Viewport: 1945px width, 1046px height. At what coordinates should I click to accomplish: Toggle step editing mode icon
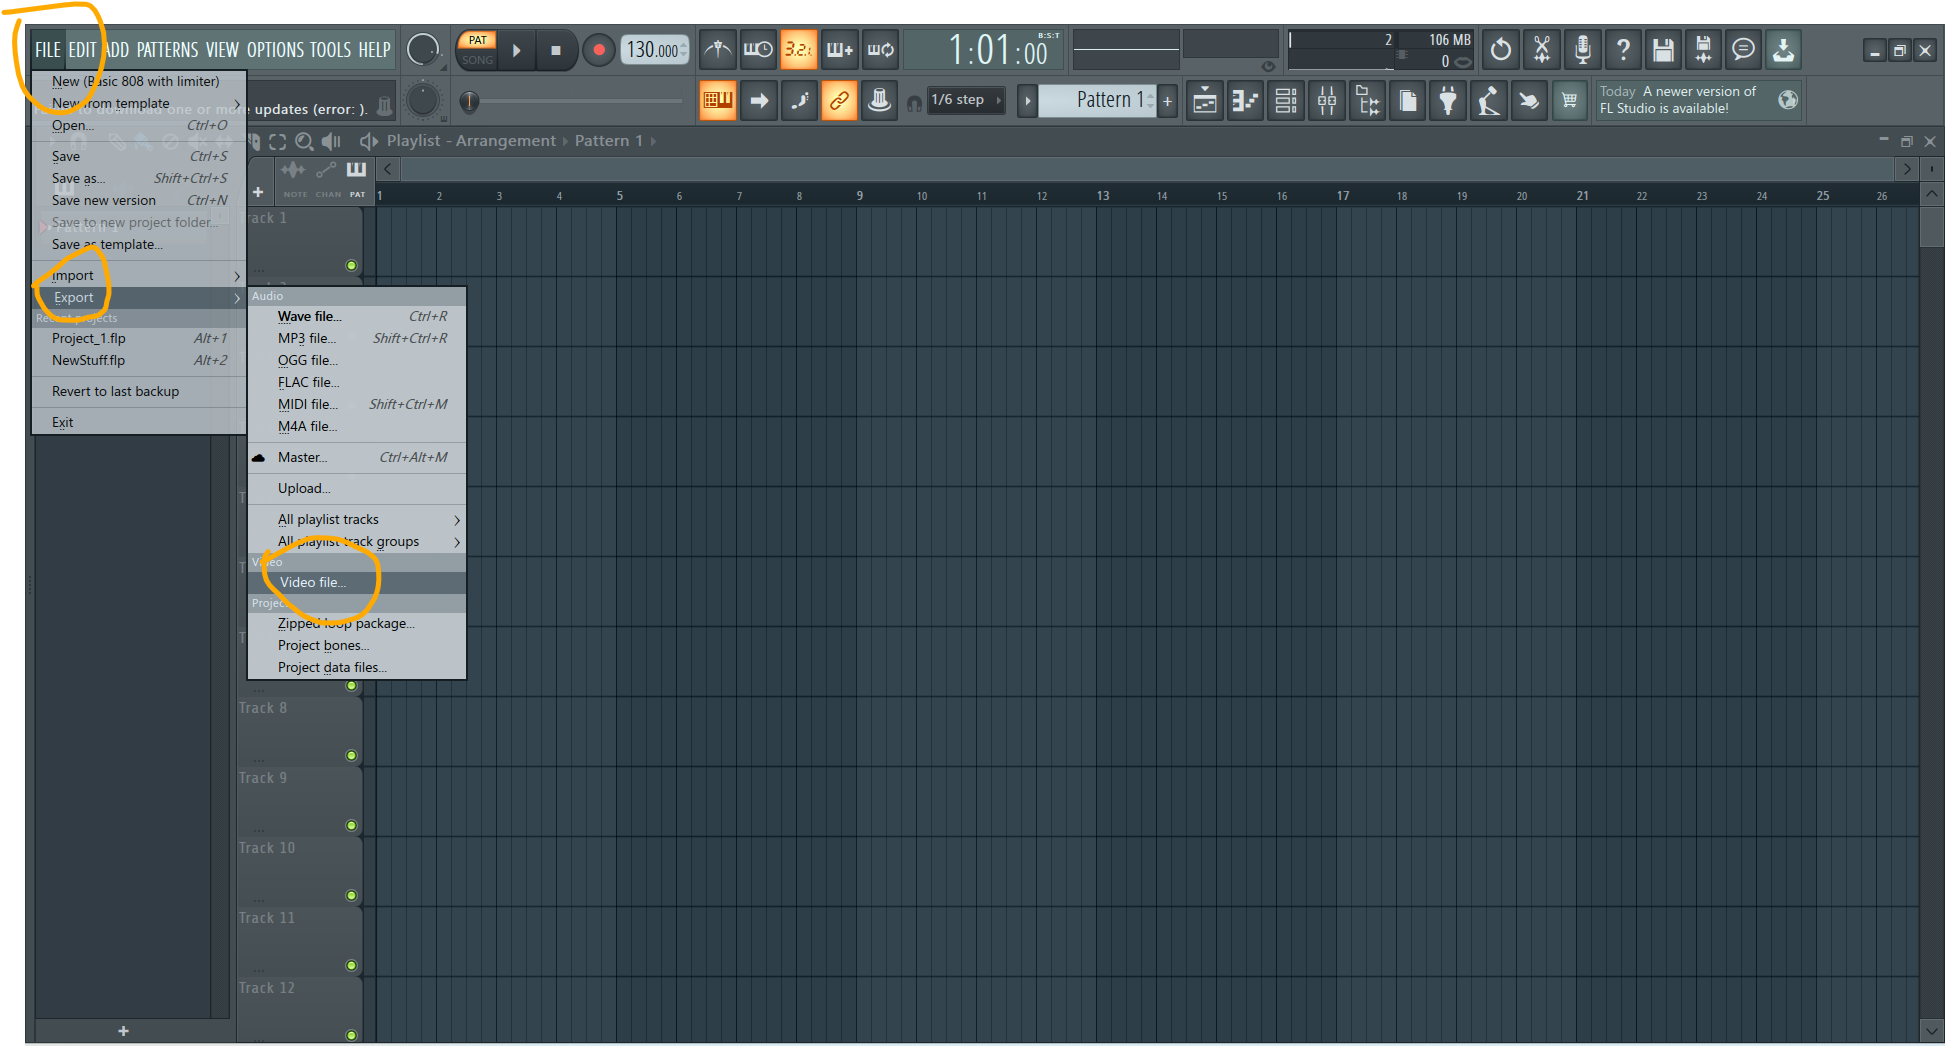click(799, 100)
